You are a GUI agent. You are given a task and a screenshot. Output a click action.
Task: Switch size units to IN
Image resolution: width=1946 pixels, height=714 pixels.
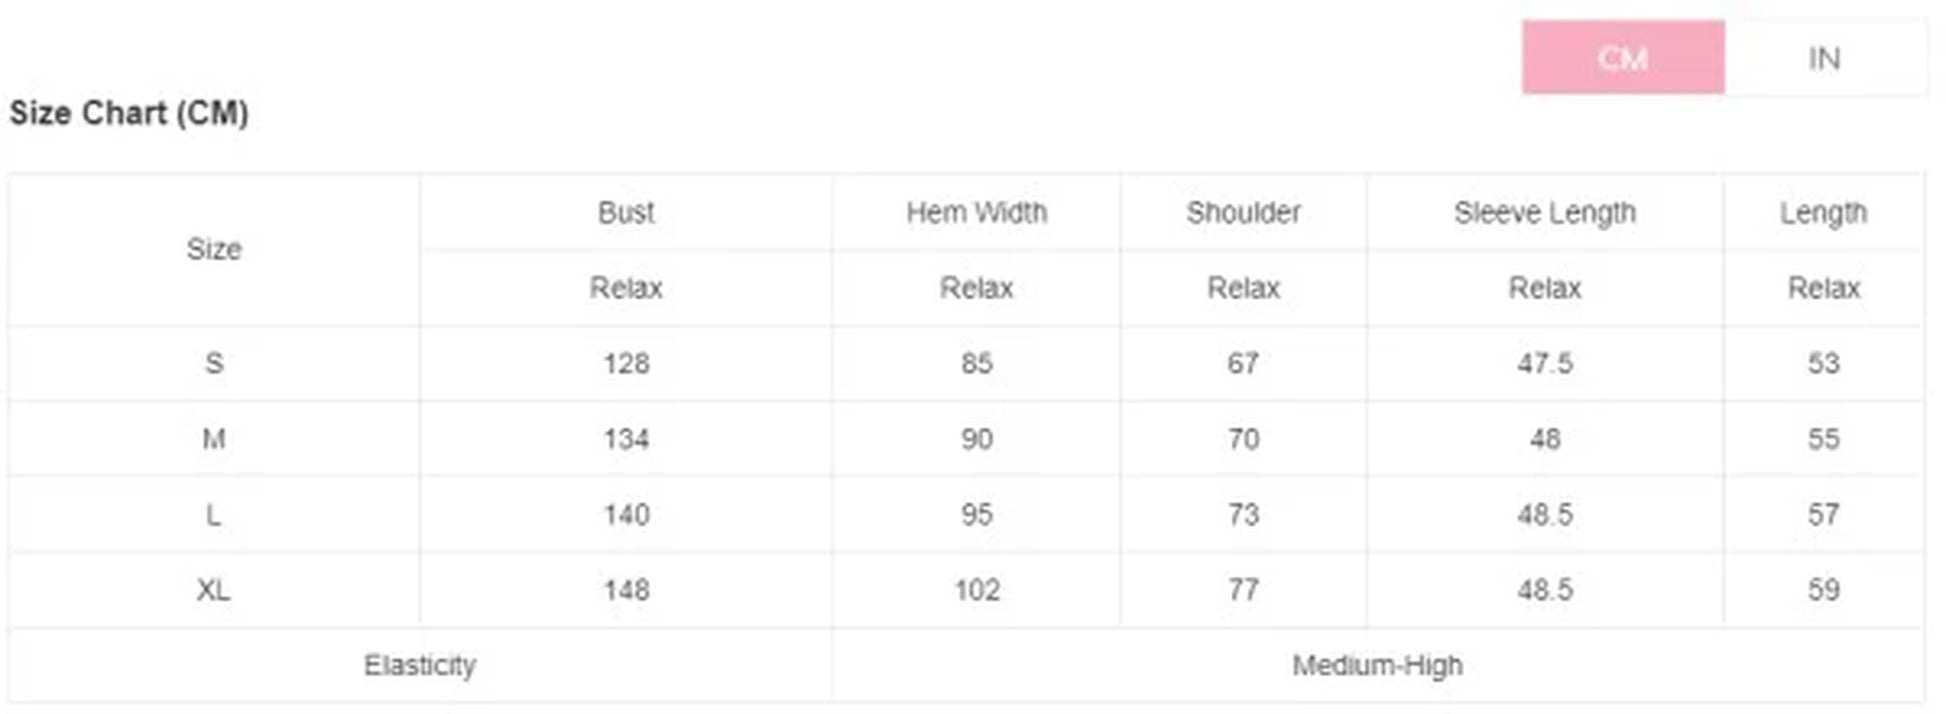(1824, 59)
